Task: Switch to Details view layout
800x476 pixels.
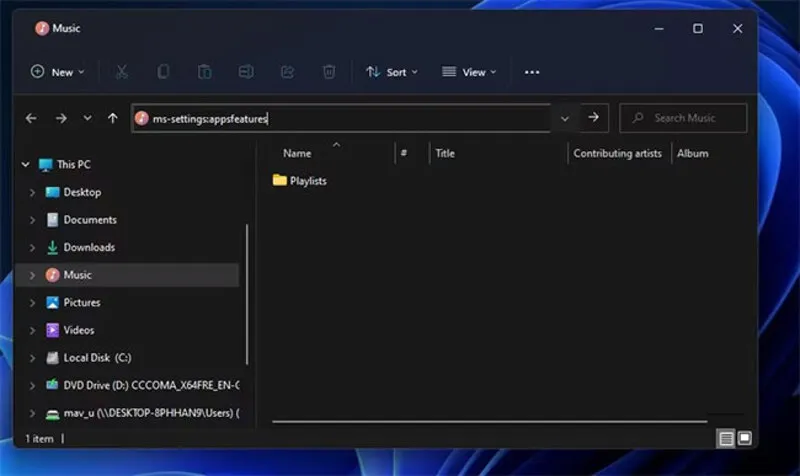Action: 726,438
